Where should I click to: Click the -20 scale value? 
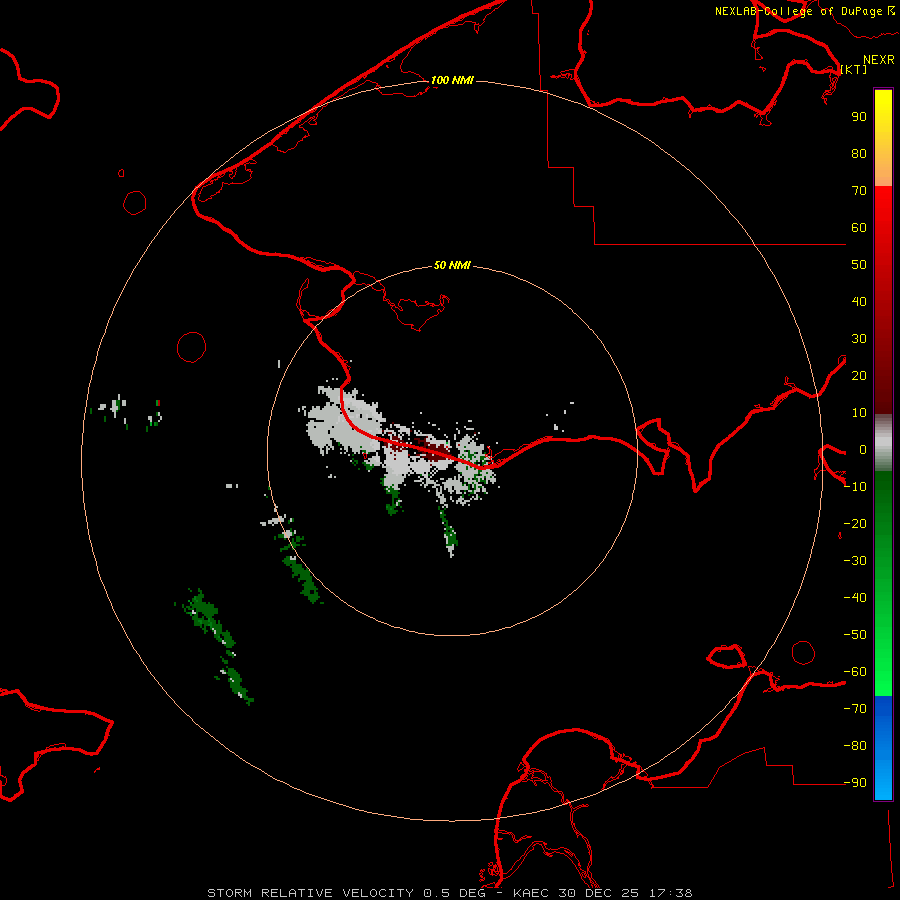[855, 523]
